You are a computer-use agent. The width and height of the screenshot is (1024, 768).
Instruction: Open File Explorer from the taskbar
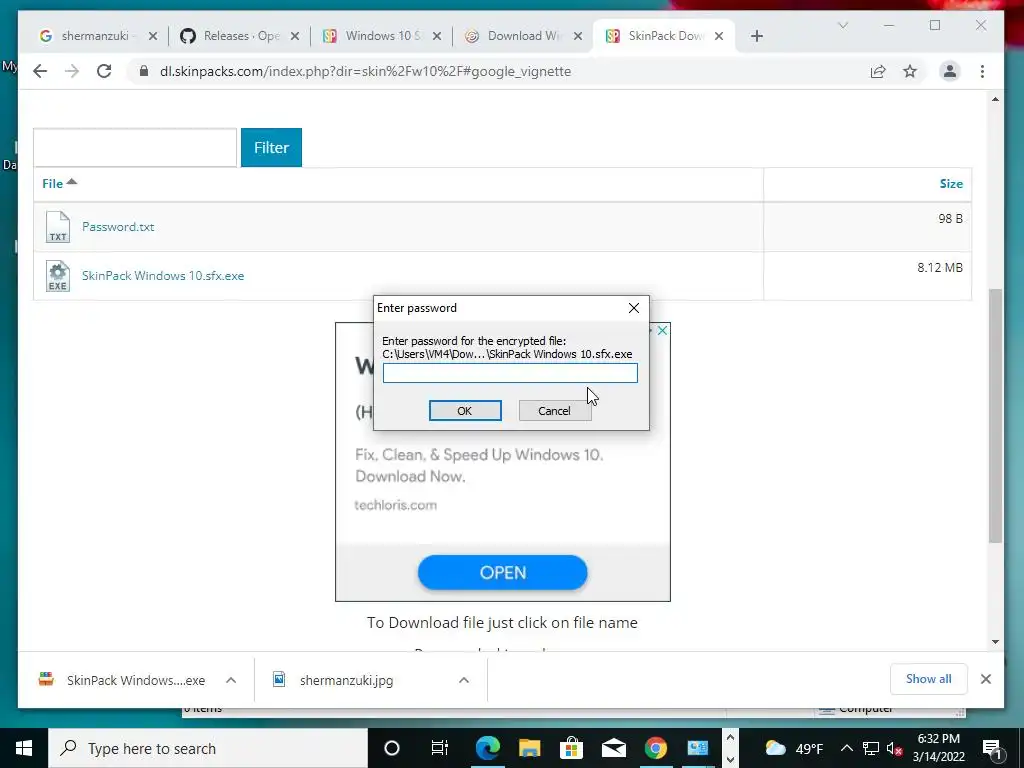[x=530, y=748]
